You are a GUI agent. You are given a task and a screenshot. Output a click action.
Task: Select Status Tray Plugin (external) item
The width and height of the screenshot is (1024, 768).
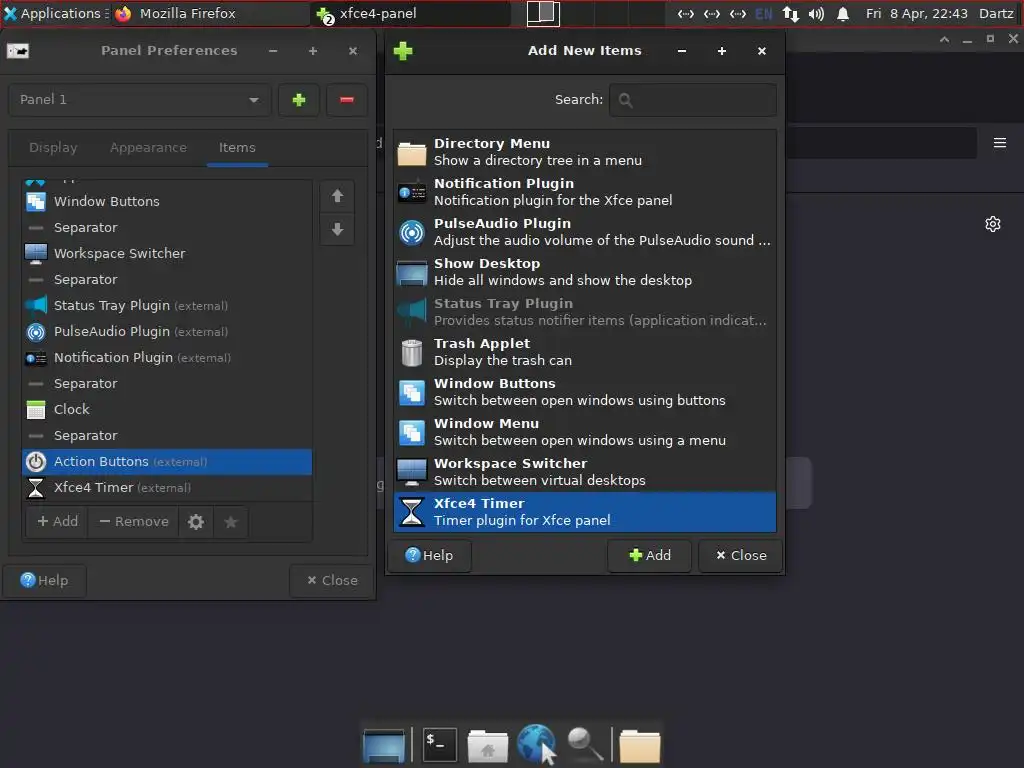[x=167, y=306]
